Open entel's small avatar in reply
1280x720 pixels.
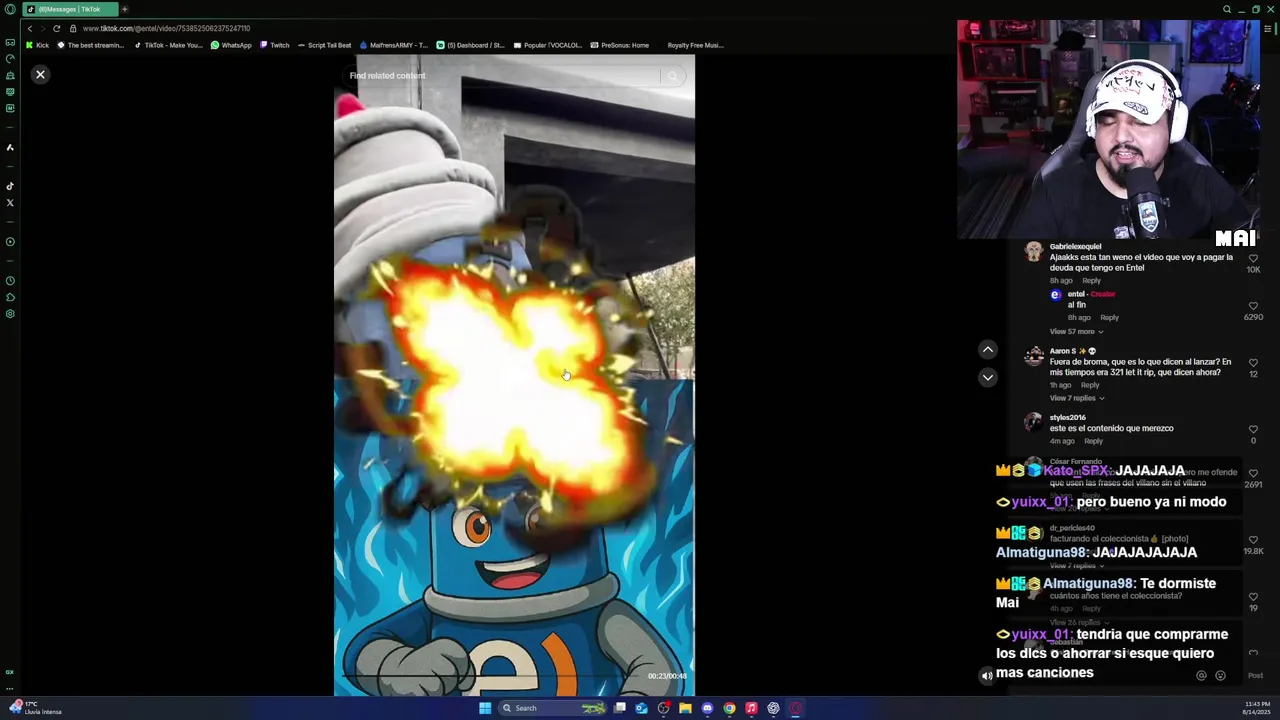point(1055,295)
